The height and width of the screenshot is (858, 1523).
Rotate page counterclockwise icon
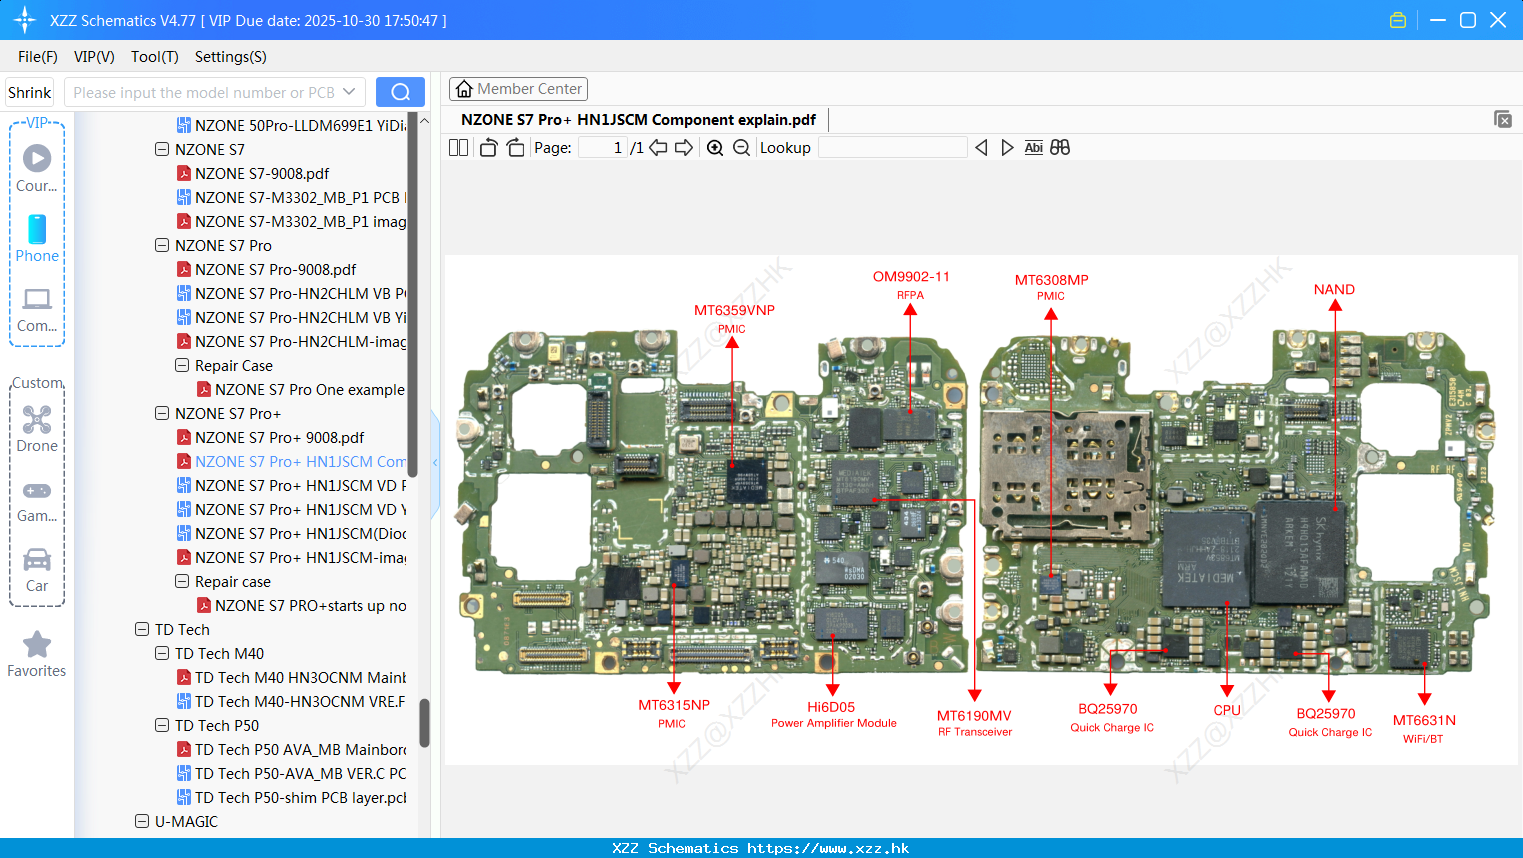point(488,147)
